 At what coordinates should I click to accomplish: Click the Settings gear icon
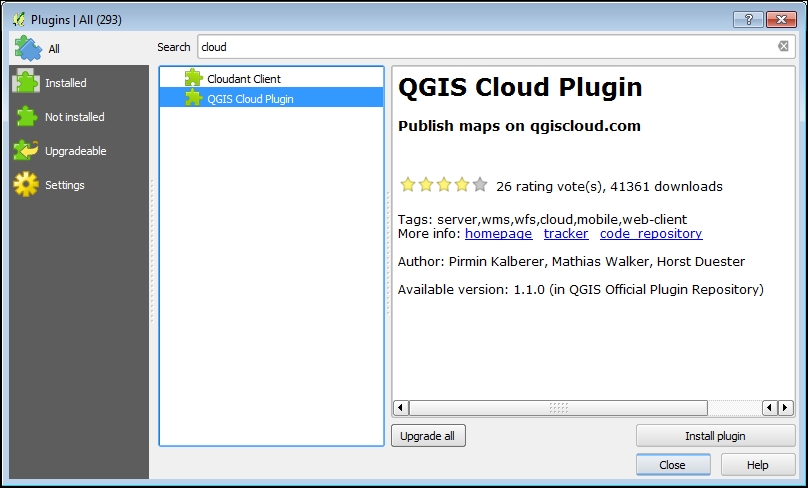(26, 184)
